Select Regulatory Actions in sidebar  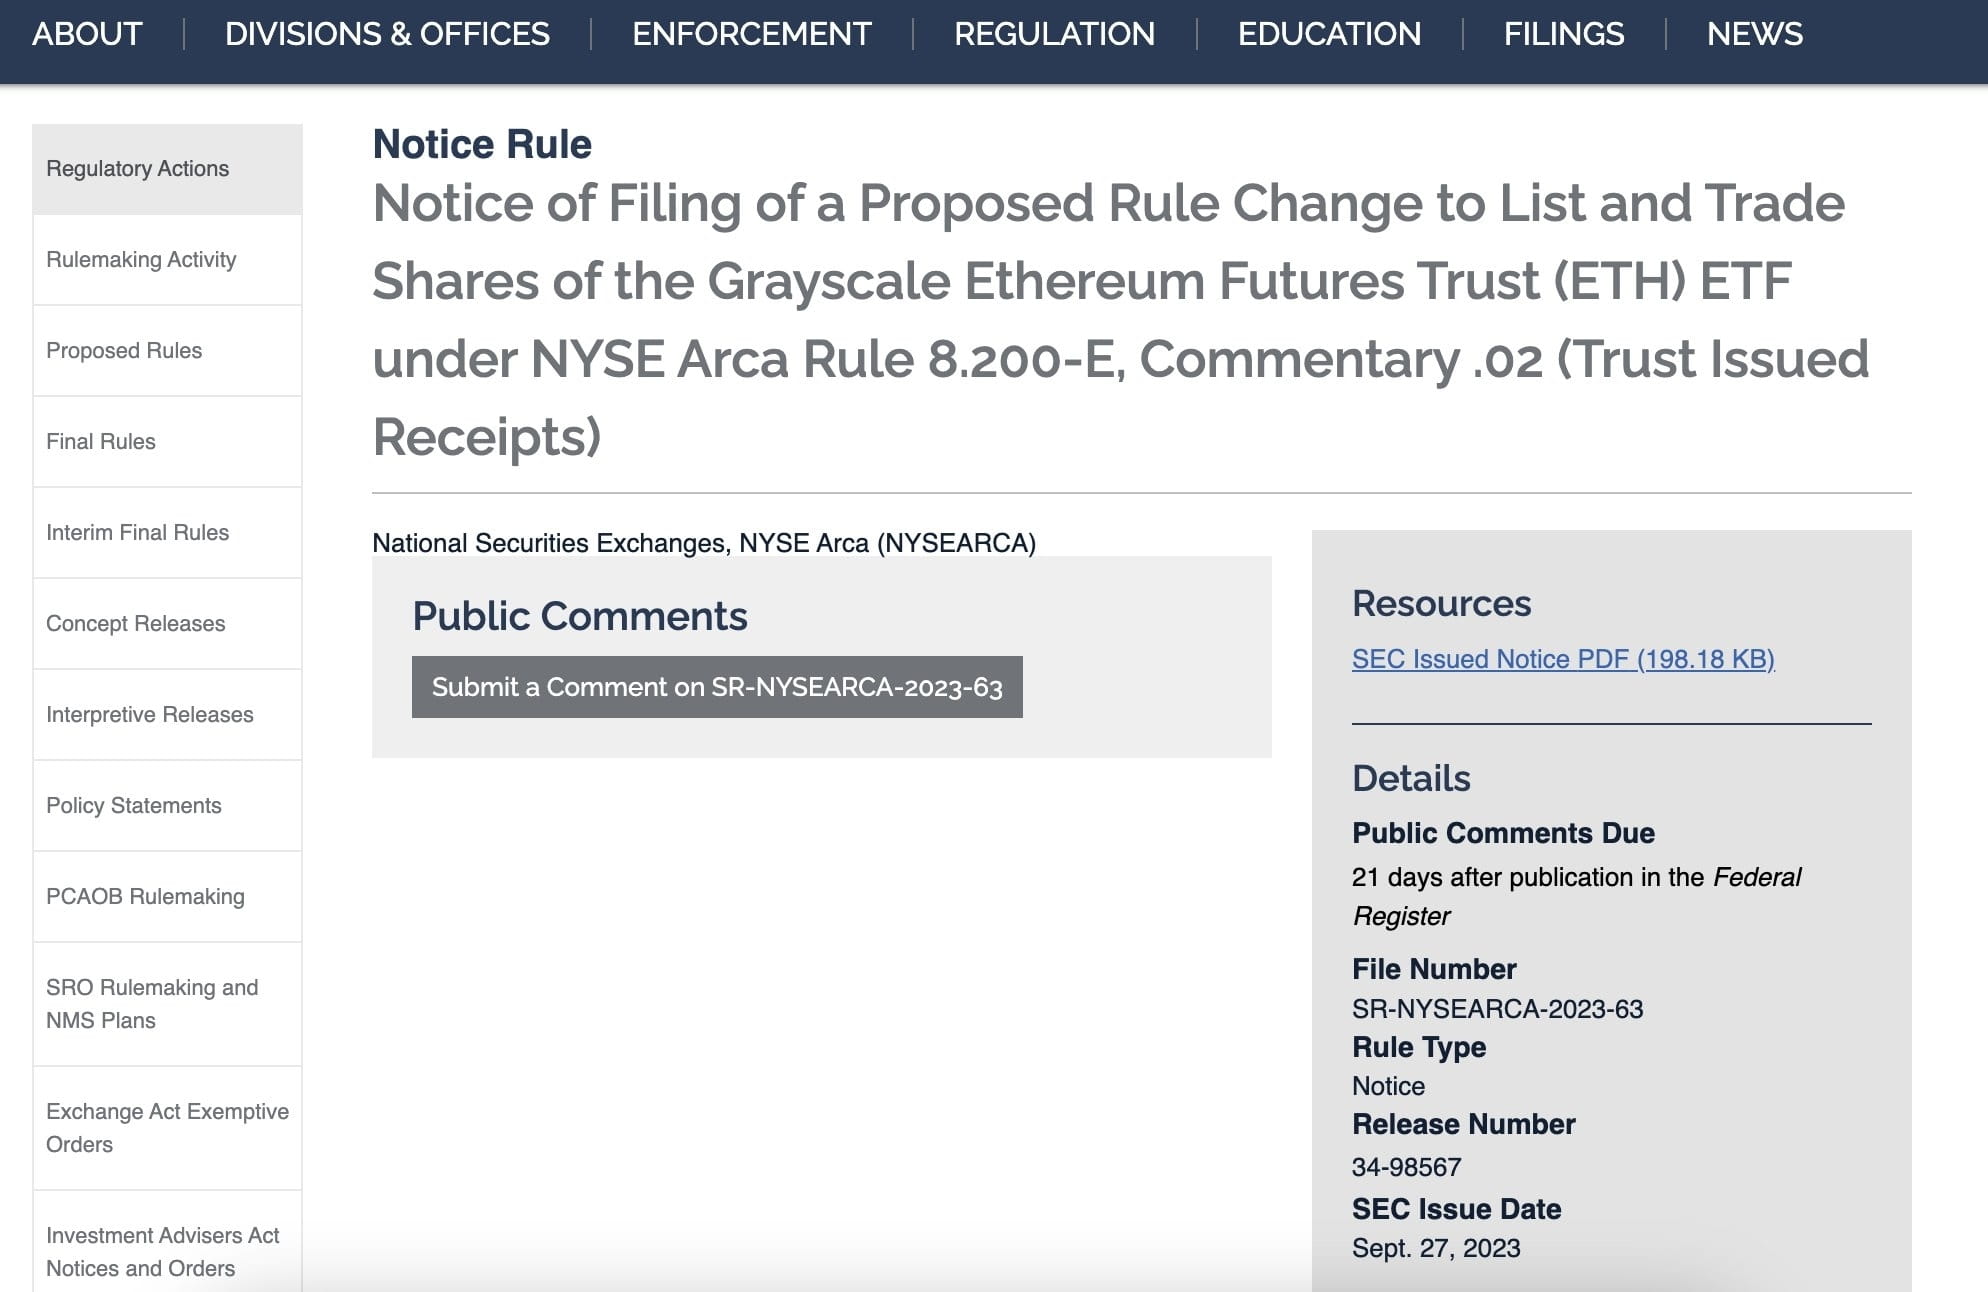[x=167, y=169]
